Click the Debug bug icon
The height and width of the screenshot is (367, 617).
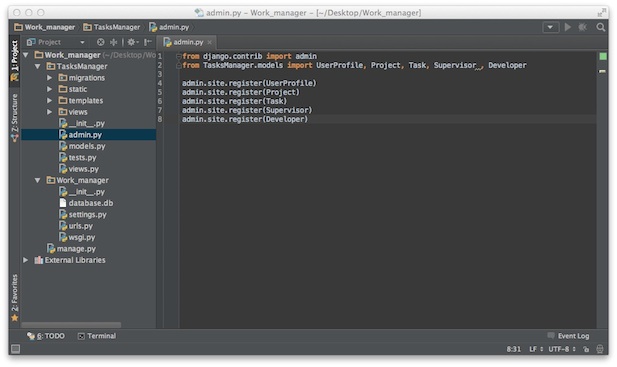[582, 27]
